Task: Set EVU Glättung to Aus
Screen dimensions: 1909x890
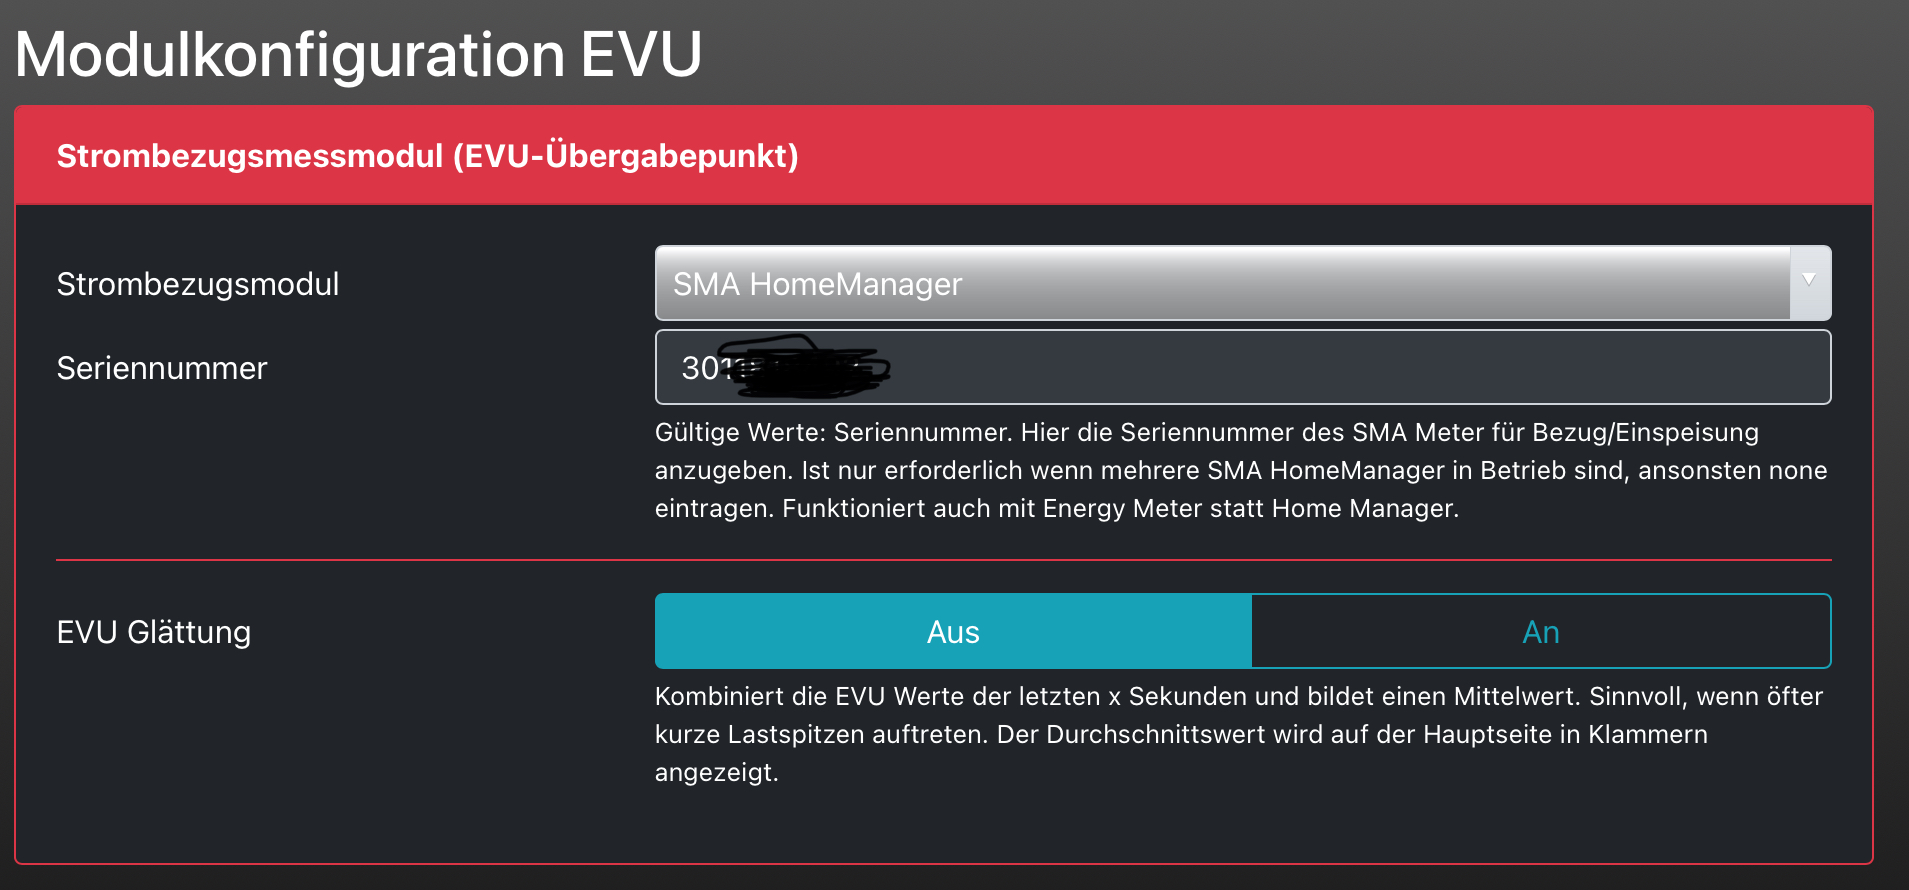Action: click(x=953, y=632)
